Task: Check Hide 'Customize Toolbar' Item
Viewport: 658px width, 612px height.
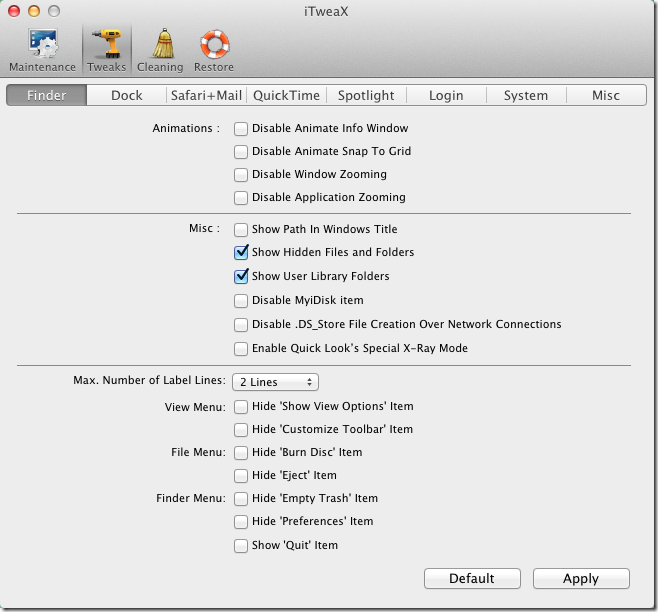Action: (x=241, y=430)
